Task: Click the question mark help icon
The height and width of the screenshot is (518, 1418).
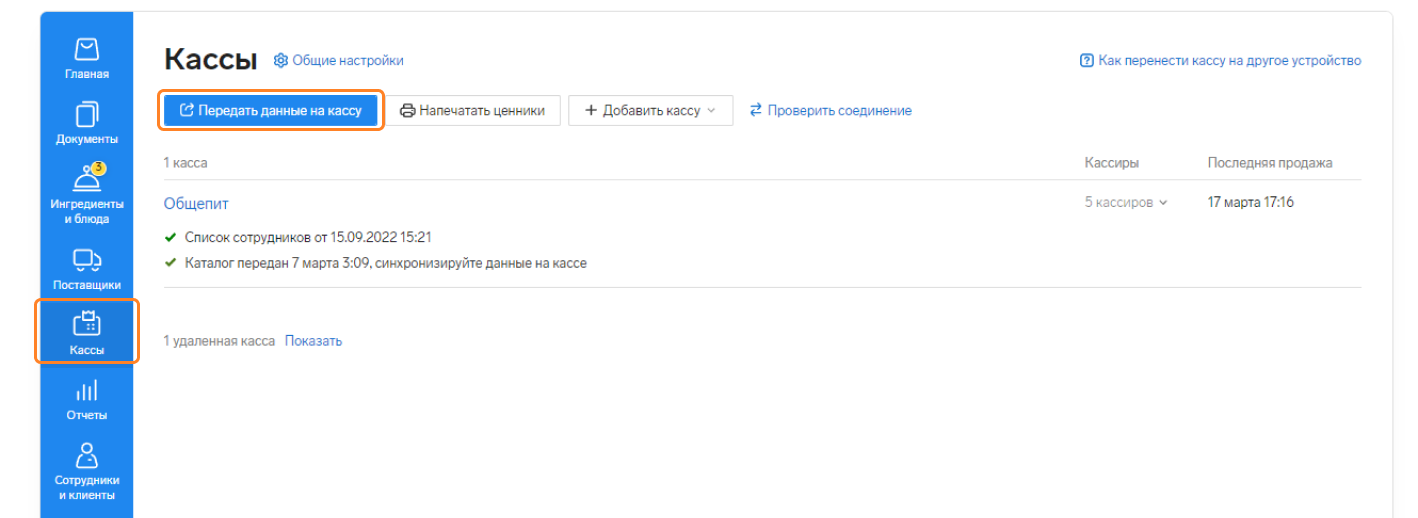Action: tap(1087, 61)
